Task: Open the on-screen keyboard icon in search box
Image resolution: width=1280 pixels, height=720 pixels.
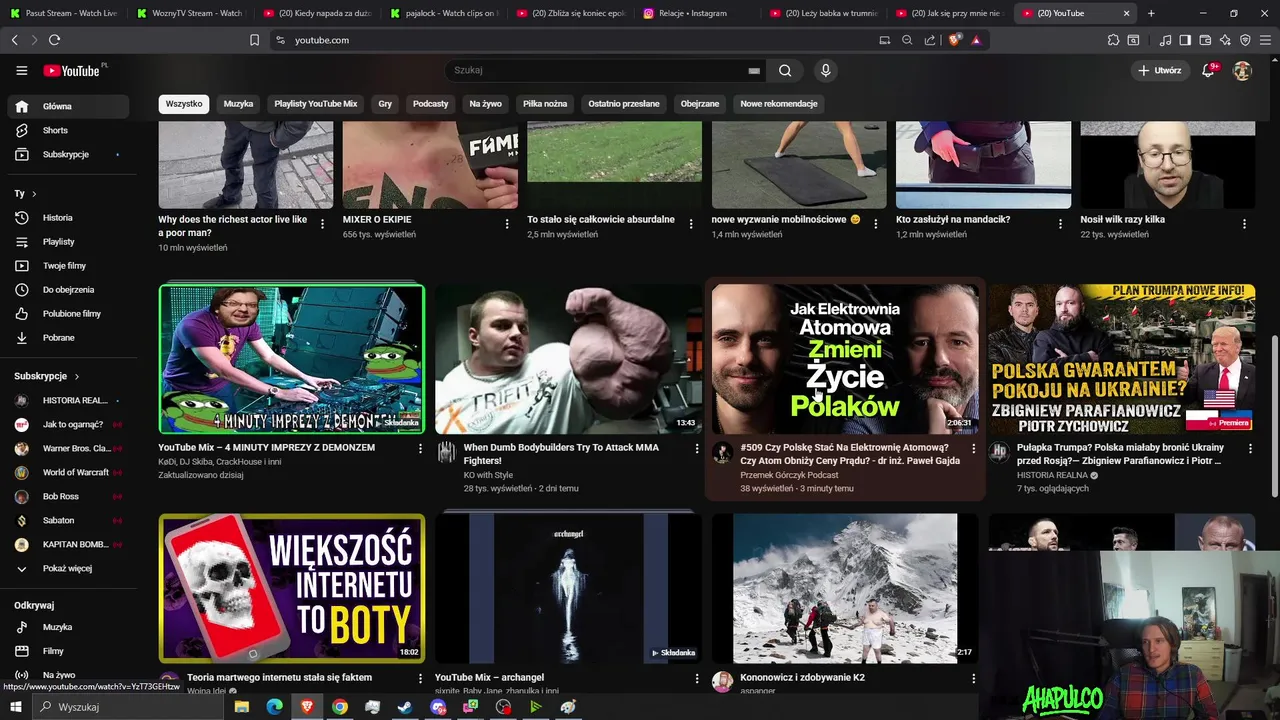Action: [754, 71]
